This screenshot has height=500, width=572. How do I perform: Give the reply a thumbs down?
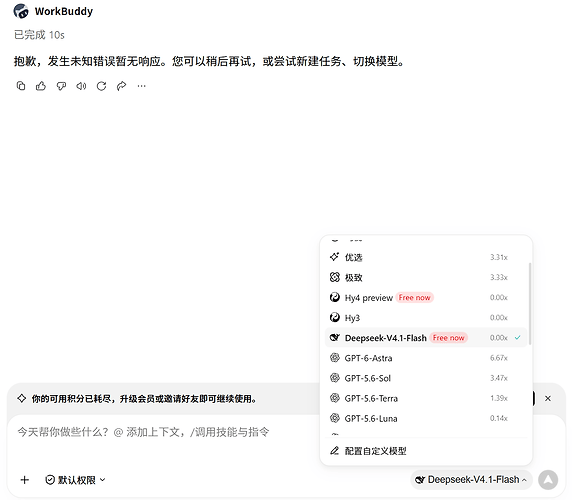point(61,86)
